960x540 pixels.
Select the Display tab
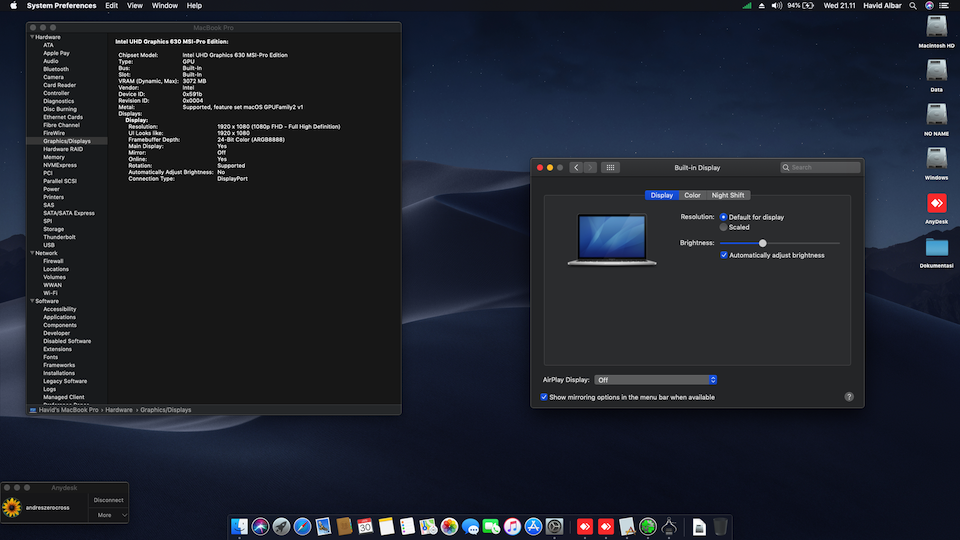661,195
